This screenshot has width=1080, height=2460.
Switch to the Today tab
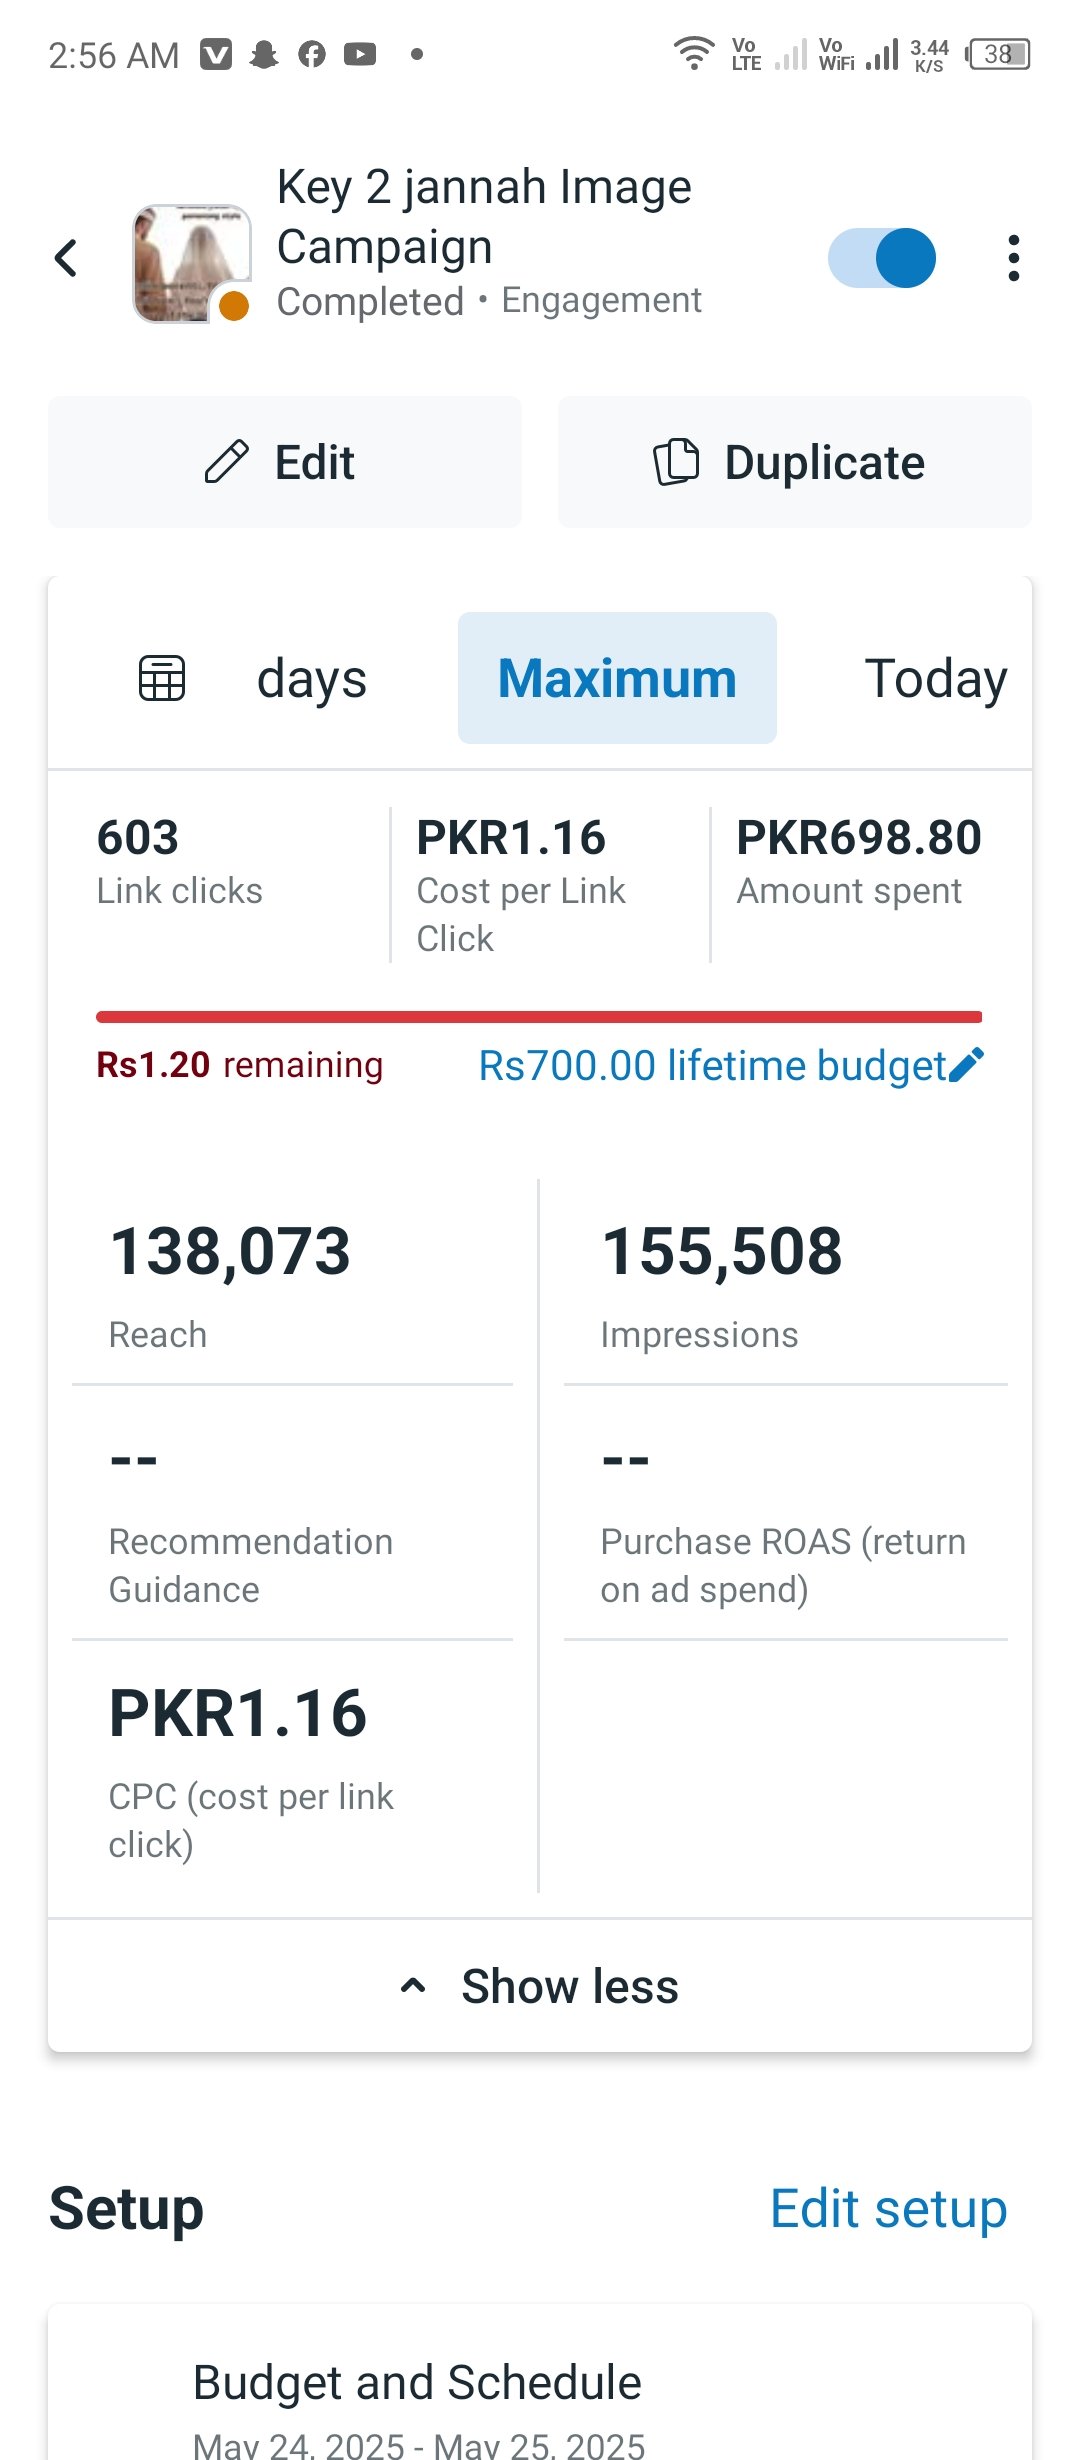click(935, 678)
